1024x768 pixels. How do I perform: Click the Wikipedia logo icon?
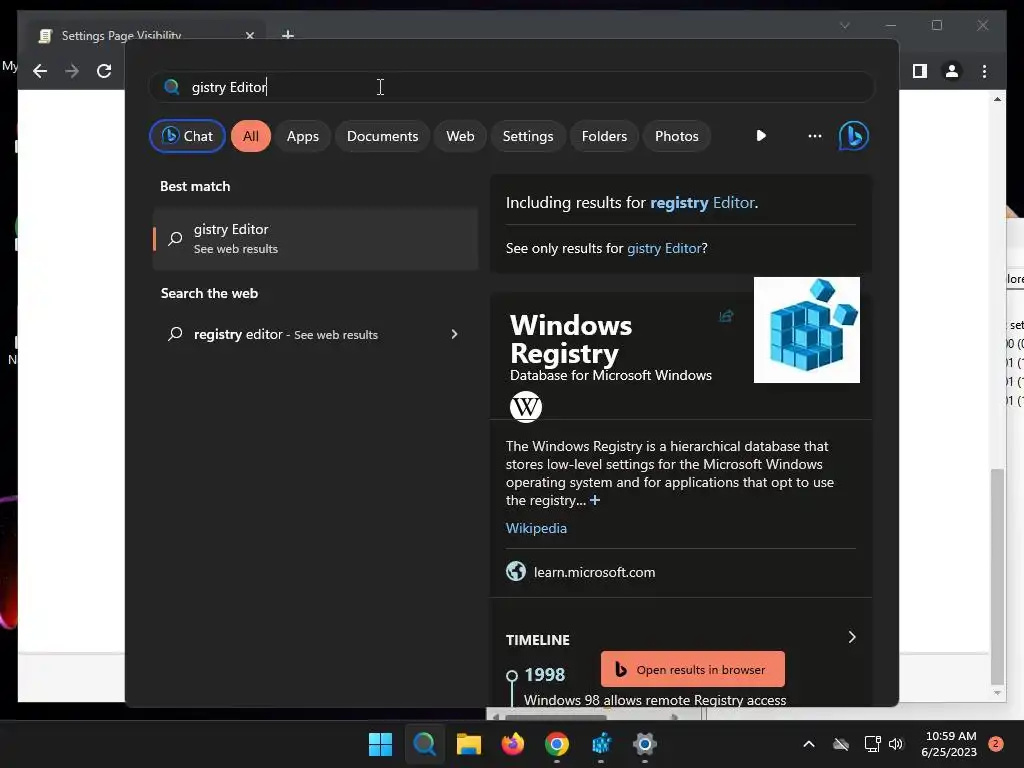click(526, 407)
